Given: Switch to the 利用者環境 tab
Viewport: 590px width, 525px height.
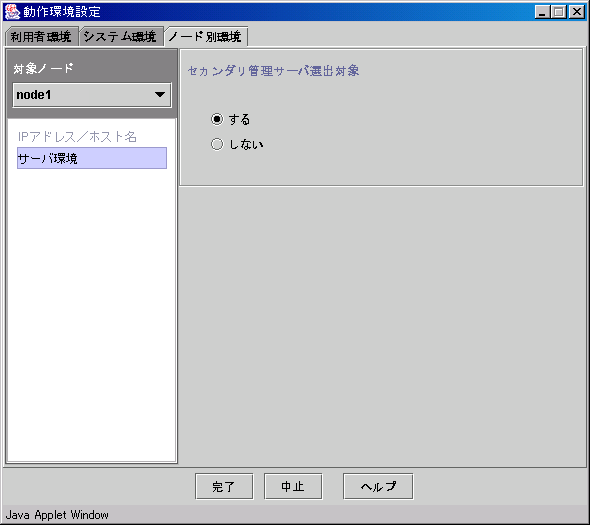Looking at the screenshot, I should pos(41,37).
